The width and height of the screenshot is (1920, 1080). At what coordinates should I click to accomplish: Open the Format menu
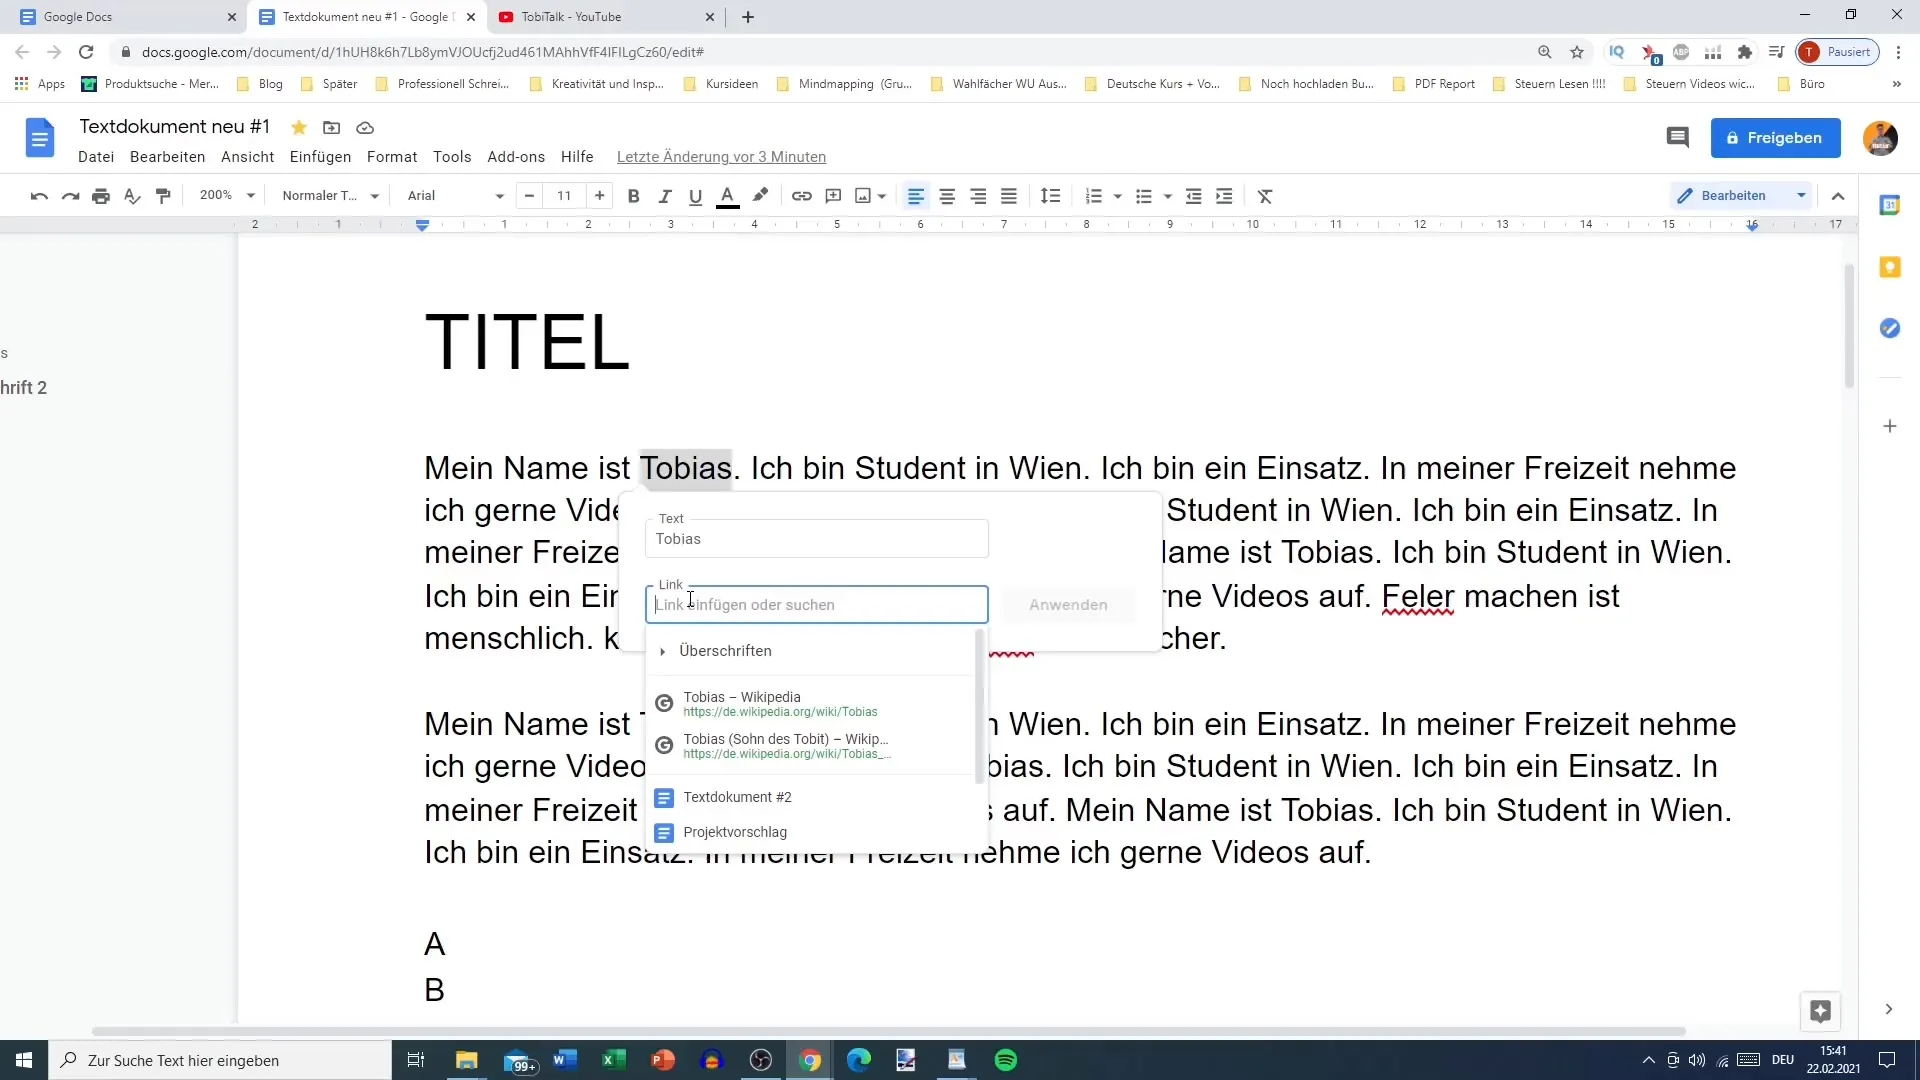[392, 157]
